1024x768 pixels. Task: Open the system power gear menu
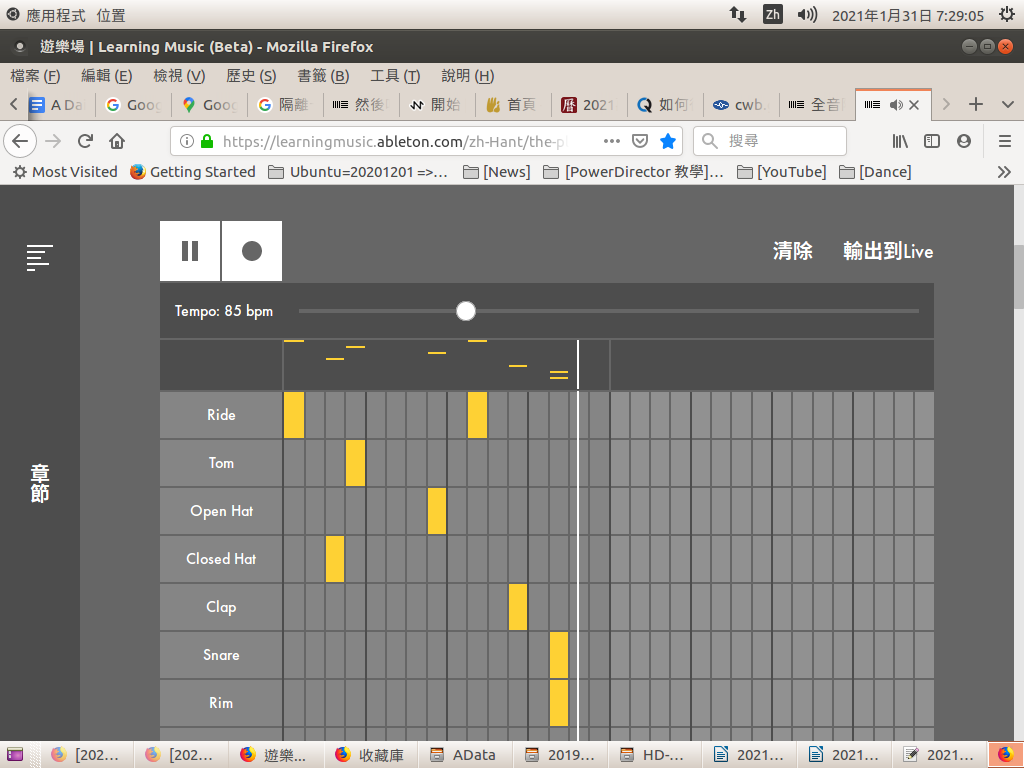tap(1006, 14)
